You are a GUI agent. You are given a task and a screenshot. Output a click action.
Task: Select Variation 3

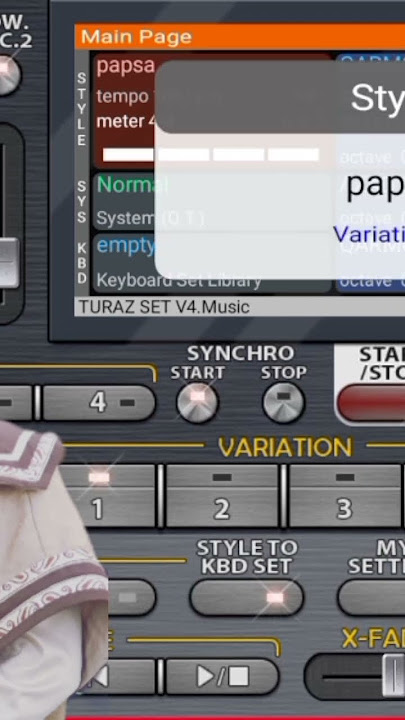tap(345, 496)
